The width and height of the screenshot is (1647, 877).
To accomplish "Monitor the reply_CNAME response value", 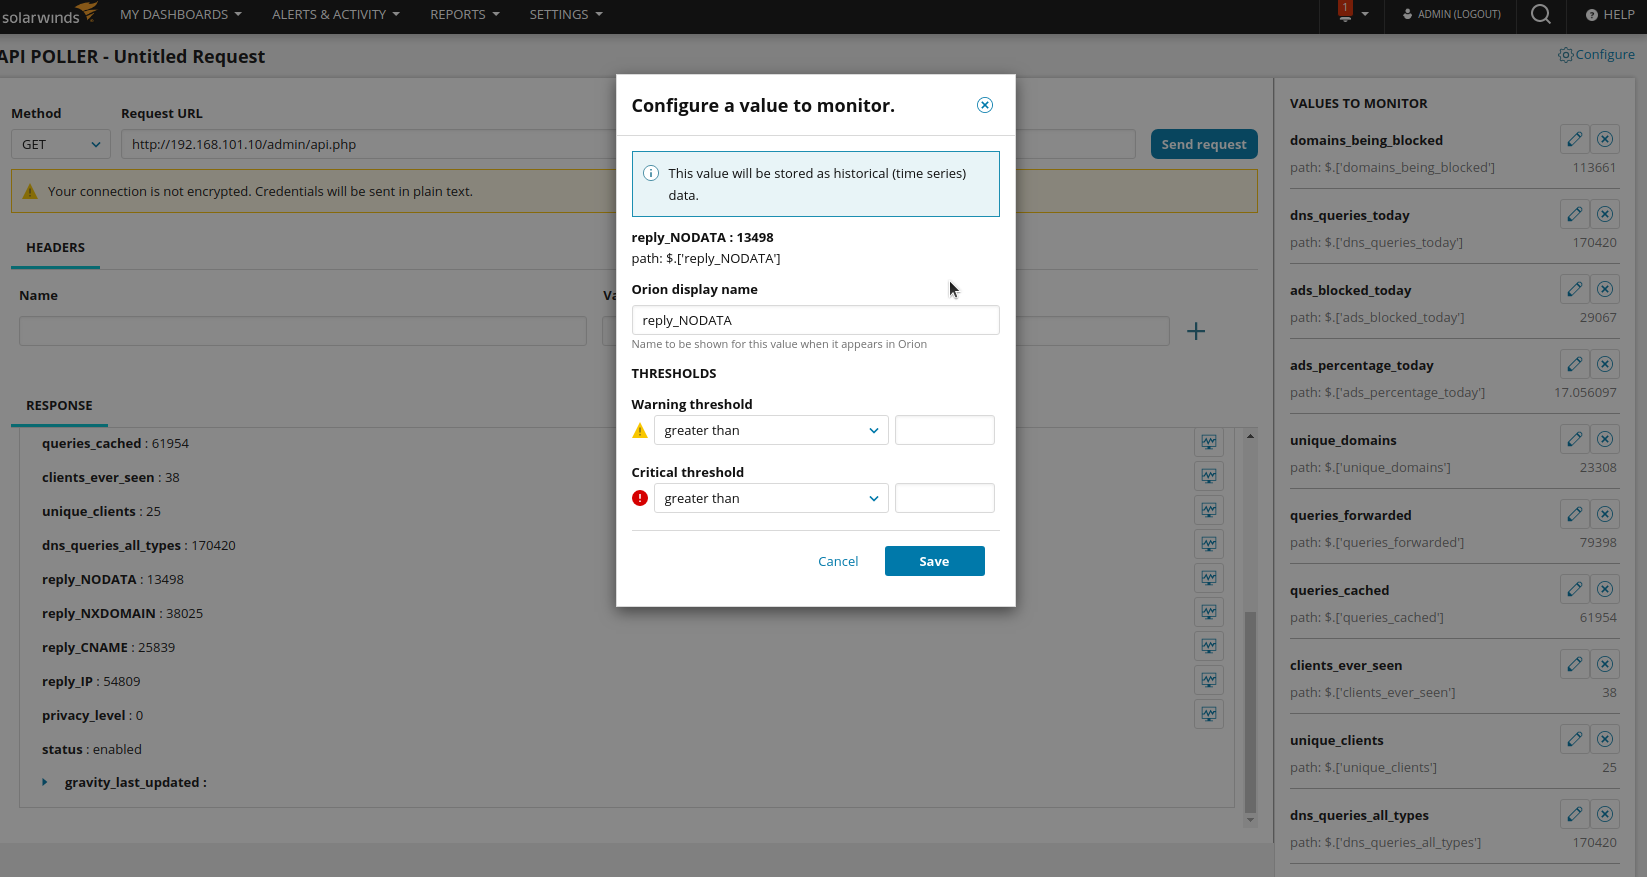I will click(x=1209, y=646).
